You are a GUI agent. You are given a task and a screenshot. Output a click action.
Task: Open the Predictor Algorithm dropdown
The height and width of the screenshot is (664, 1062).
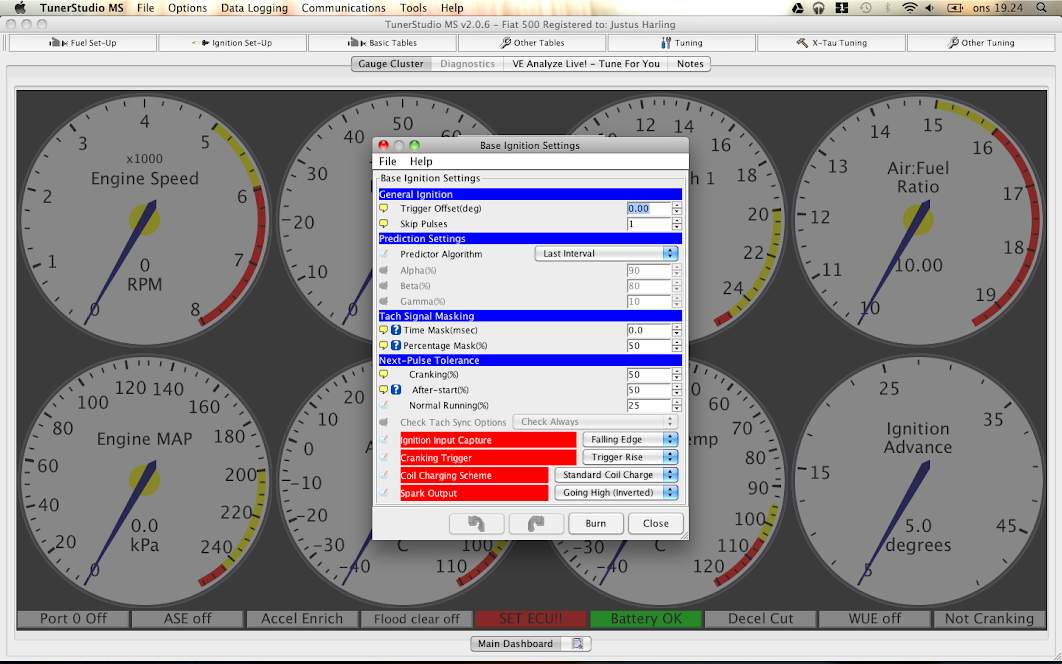coord(606,253)
